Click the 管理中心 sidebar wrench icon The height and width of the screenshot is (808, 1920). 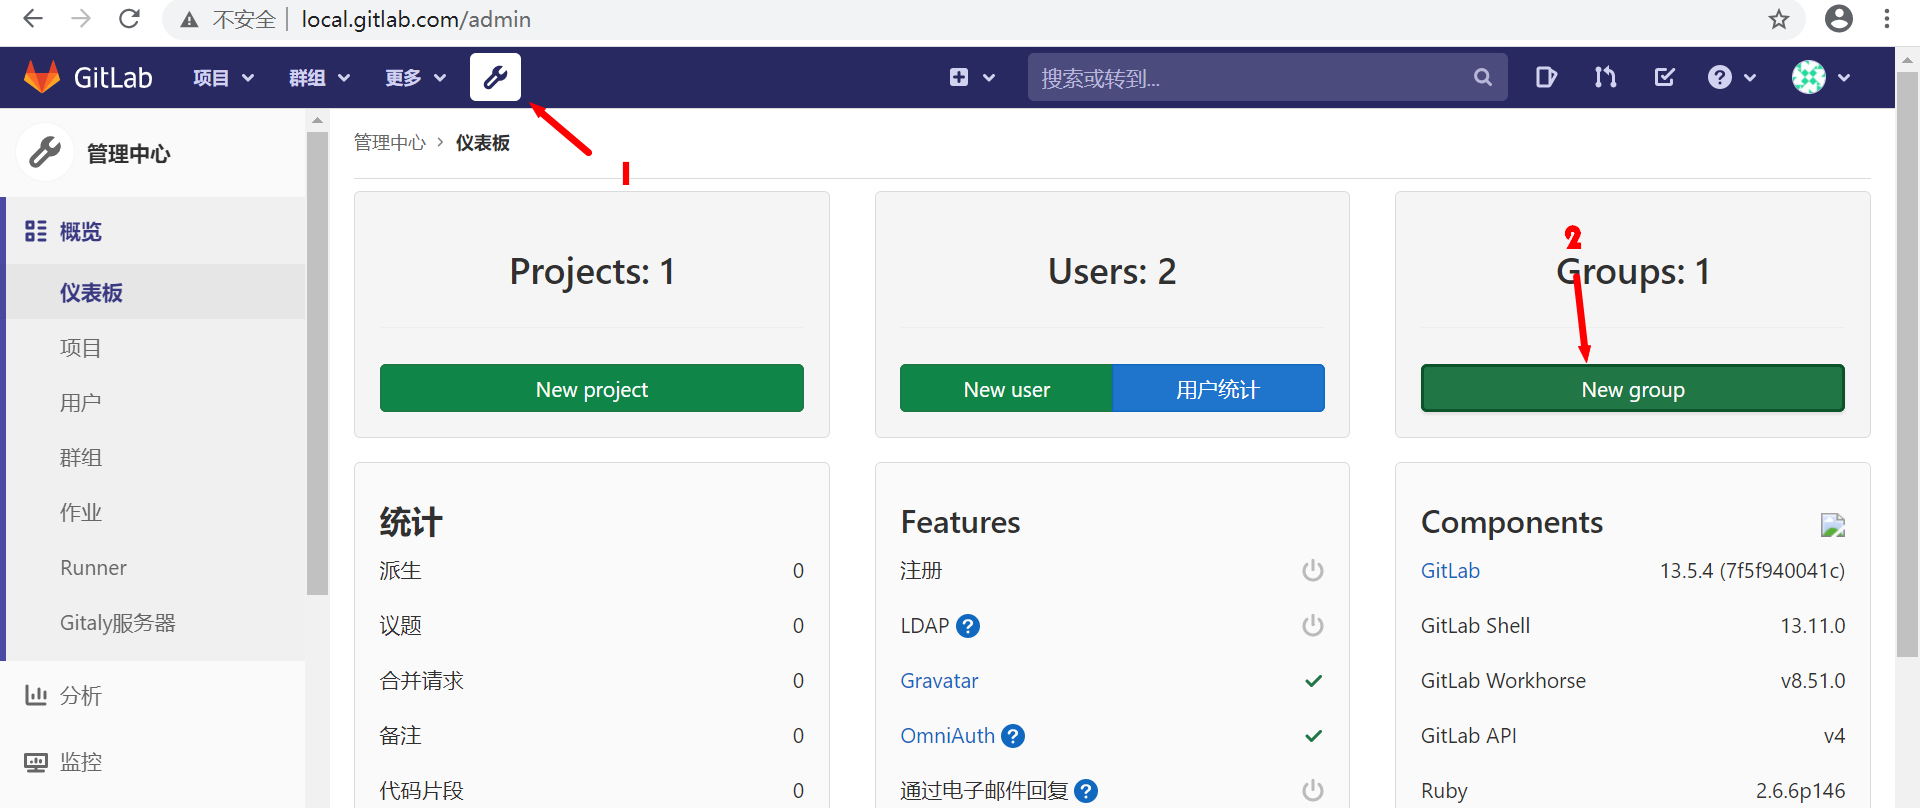(x=45, y=153)
